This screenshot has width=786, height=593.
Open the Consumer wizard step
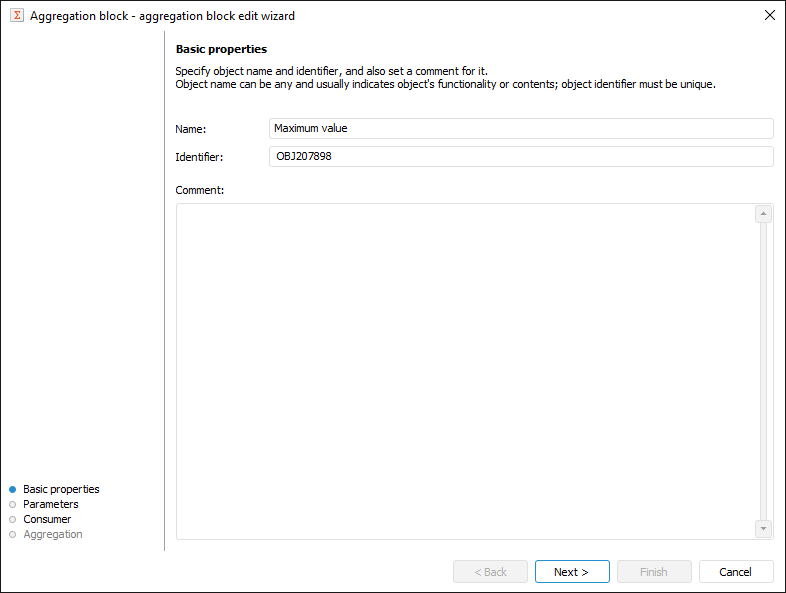click(x=47, y=519)
